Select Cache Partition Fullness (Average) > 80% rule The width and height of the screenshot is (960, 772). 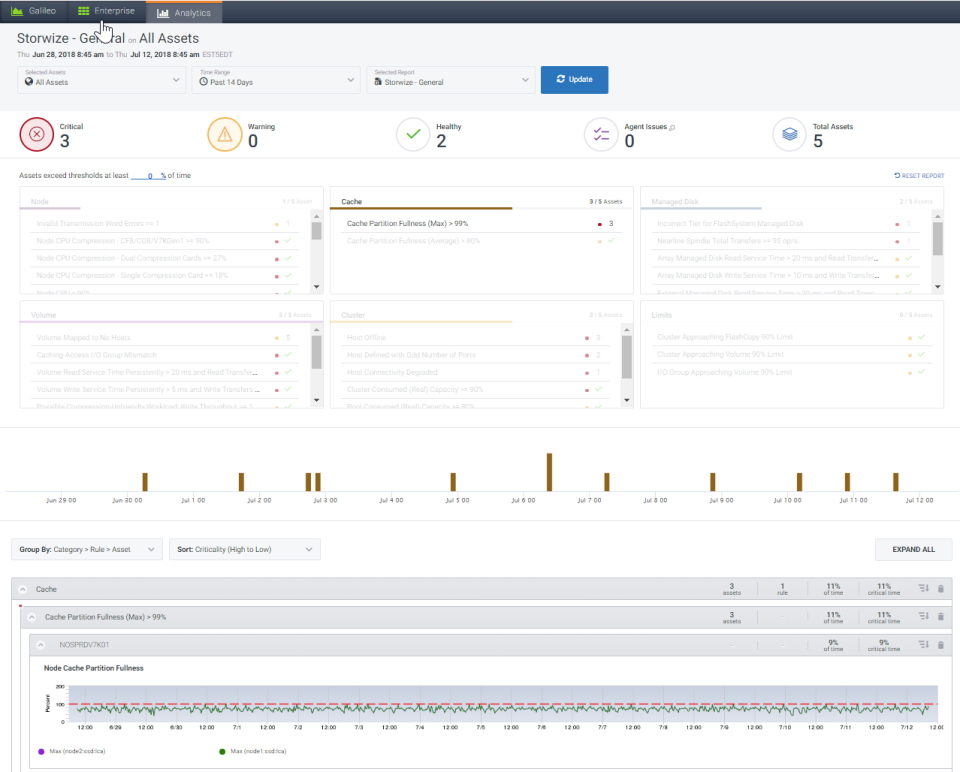[481, 241]
